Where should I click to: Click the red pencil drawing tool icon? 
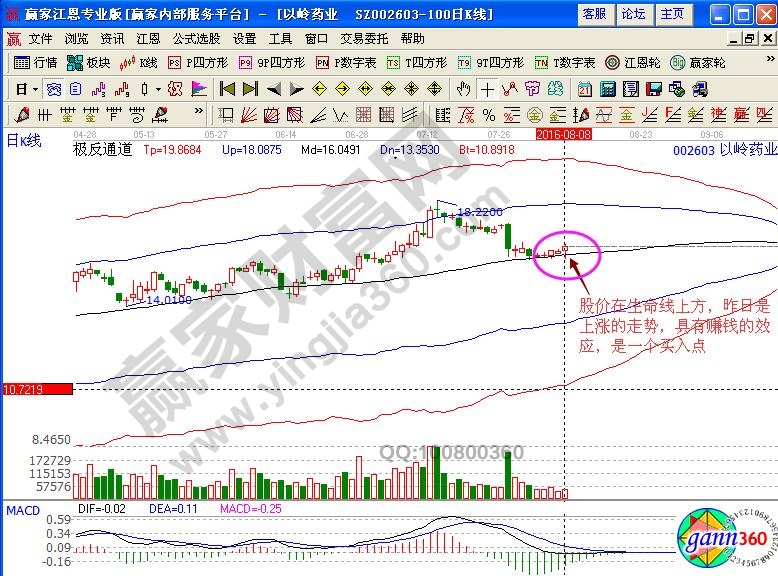[x=22, y=115]
